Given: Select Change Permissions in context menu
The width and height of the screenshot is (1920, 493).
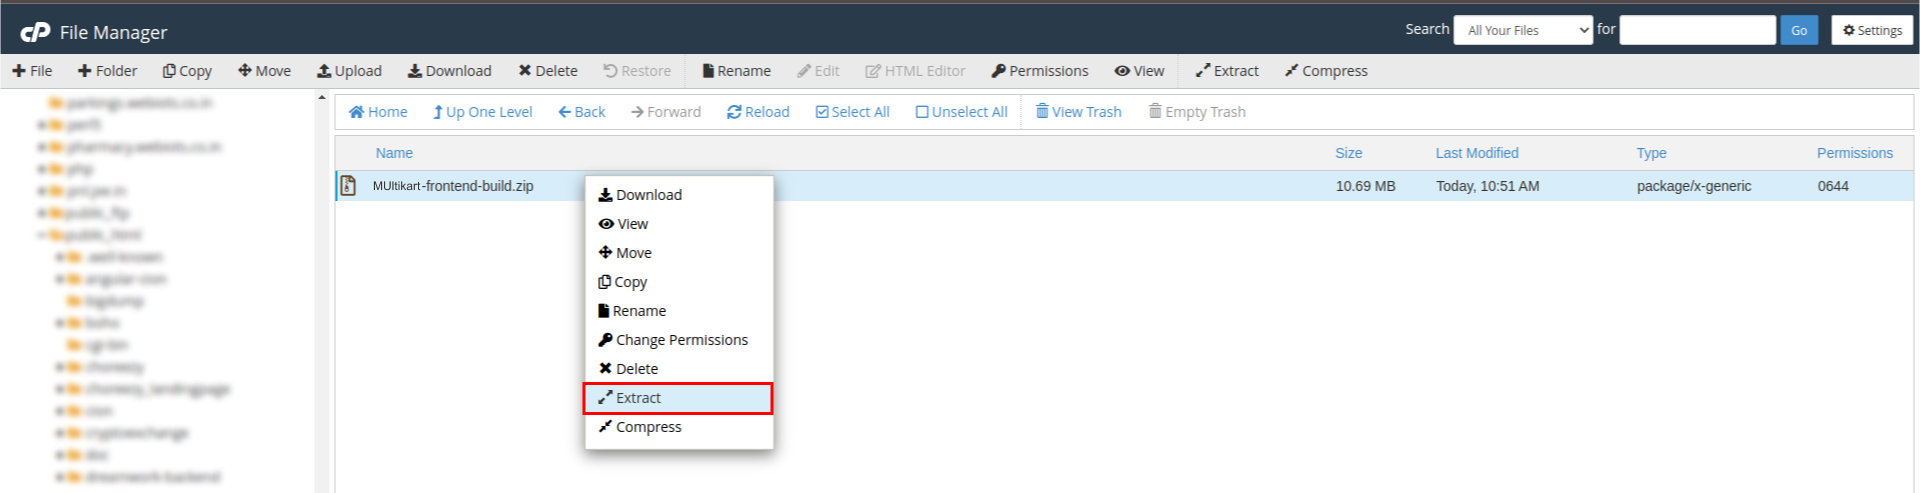Looking at the screenshot, I should point(680,340).
